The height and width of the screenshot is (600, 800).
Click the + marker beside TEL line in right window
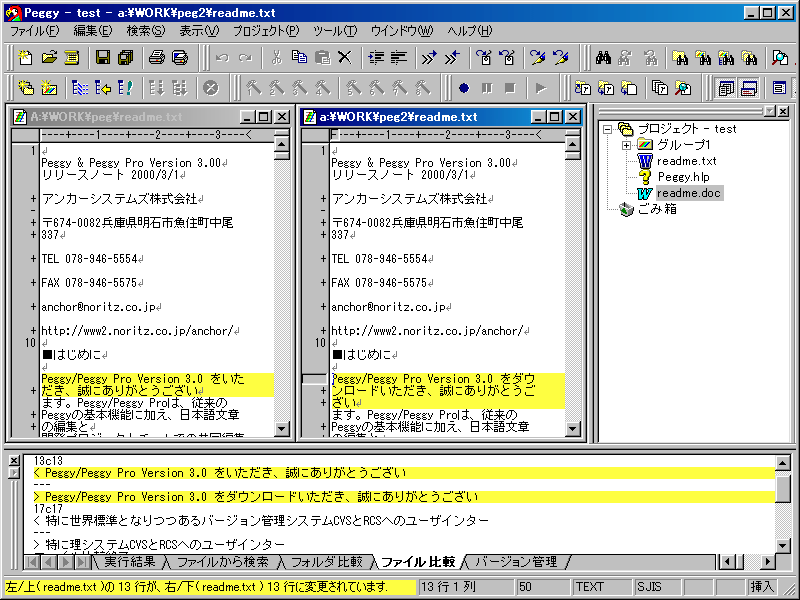(323, 259)
